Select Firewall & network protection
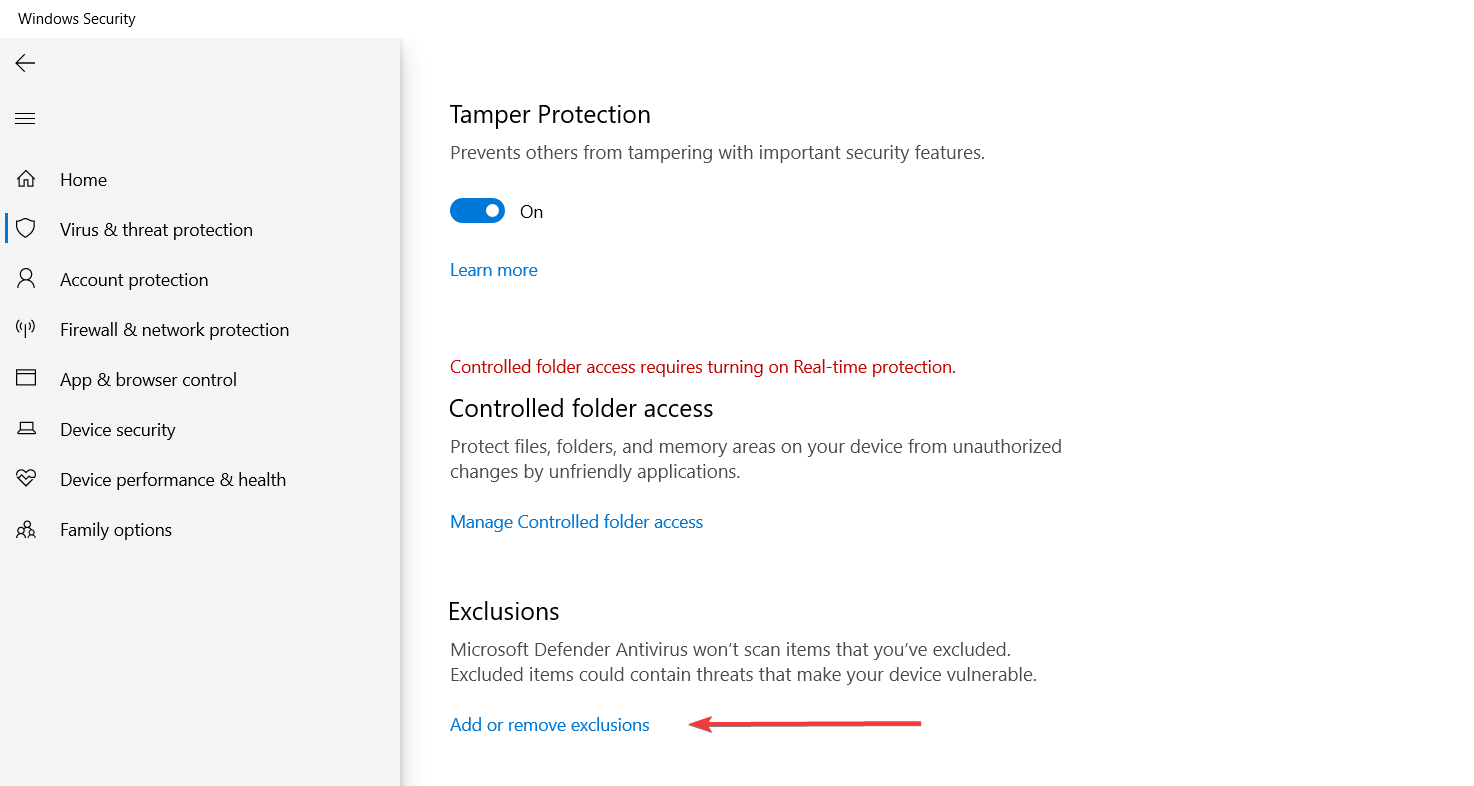 pos(174,330)
